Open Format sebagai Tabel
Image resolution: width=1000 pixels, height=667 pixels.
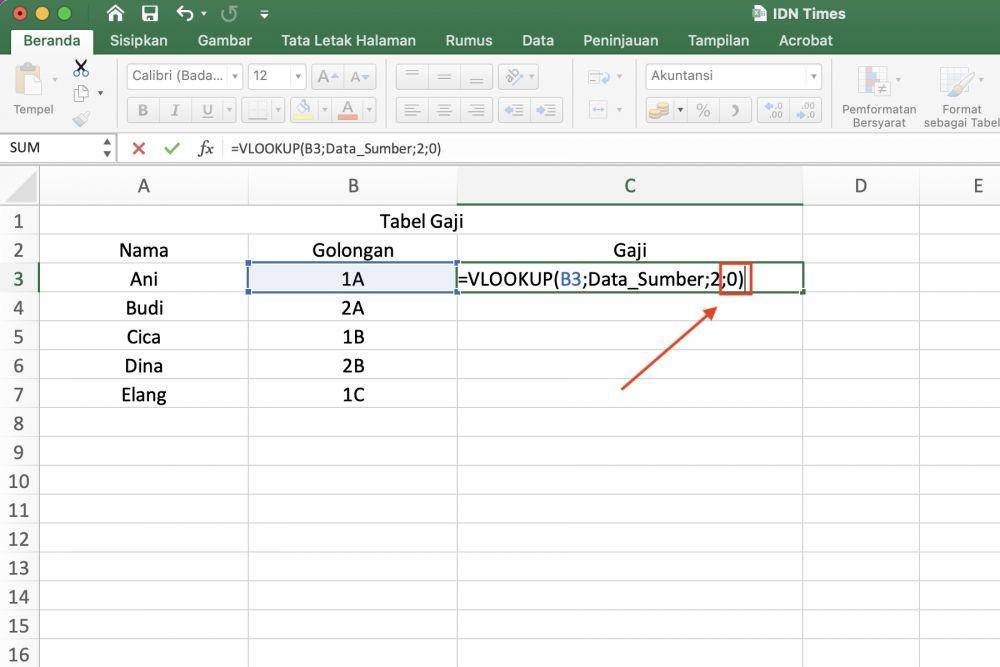[x=961, y=96]
